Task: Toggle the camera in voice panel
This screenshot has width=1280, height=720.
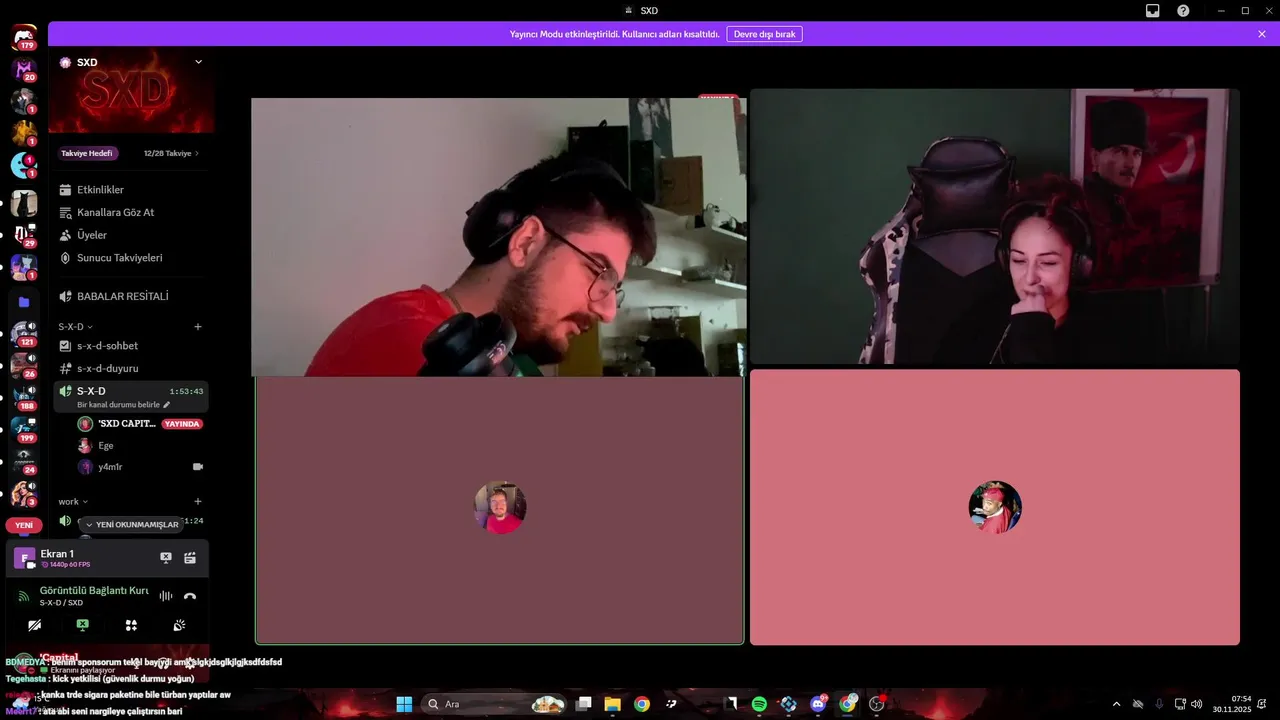Action: pyautogui.click(x=35, y=625)
